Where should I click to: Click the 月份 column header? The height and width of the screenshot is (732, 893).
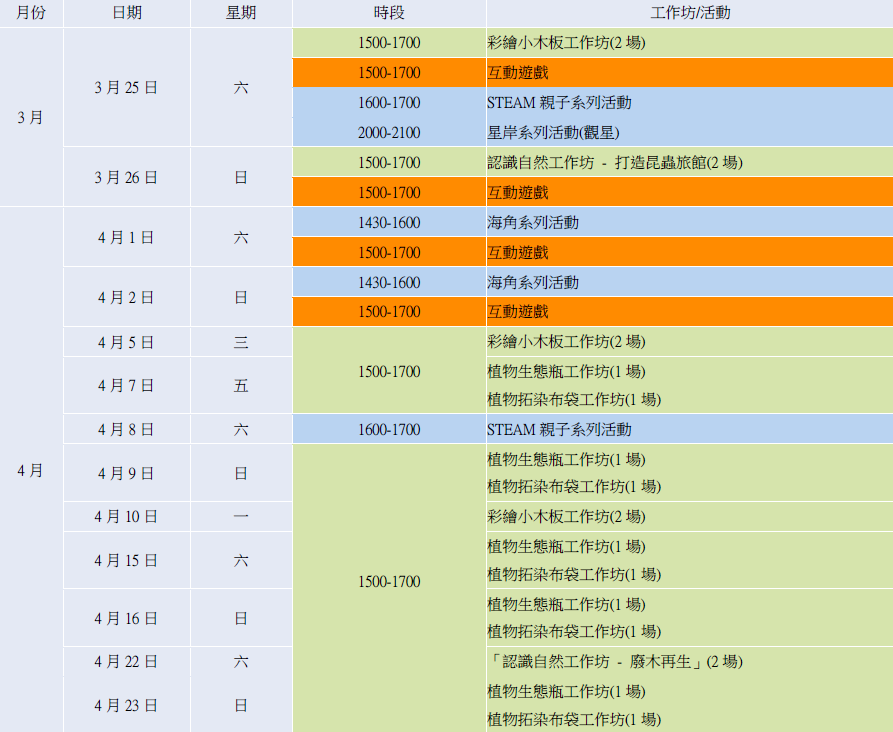click(x=31, y=13)
